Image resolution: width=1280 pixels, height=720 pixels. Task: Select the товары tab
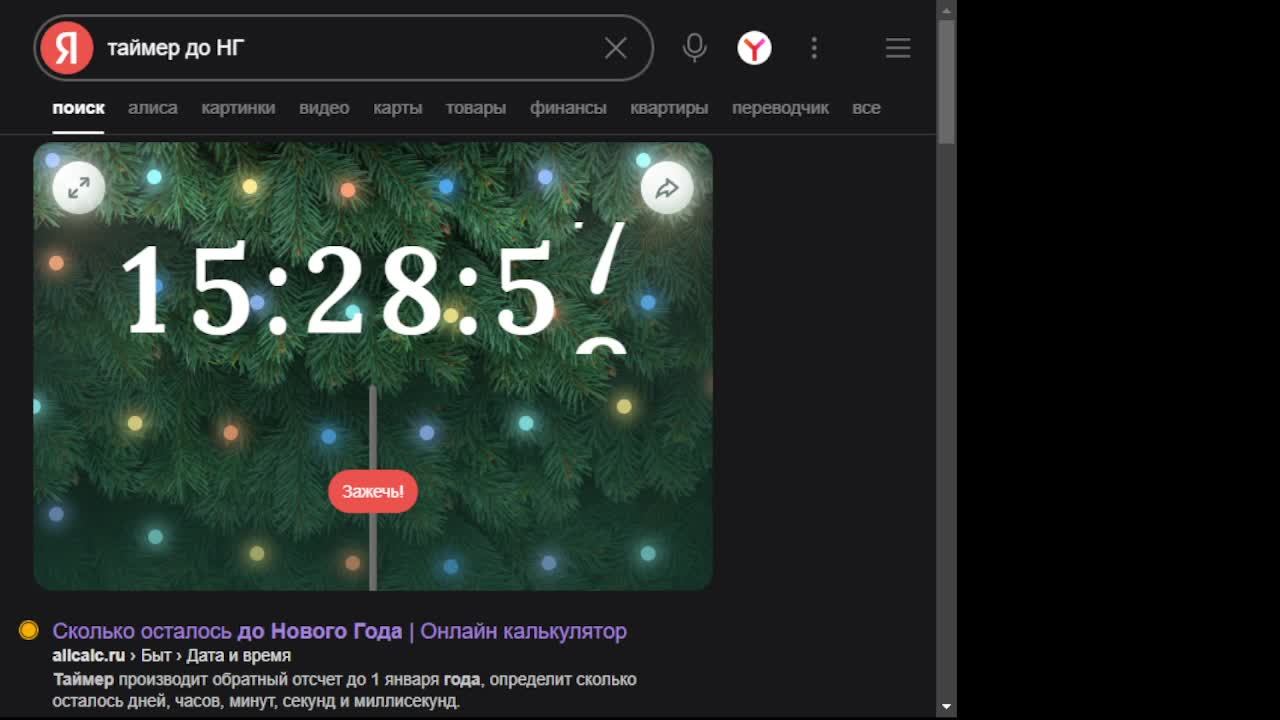pyautogui.click(x=476, y=108)
